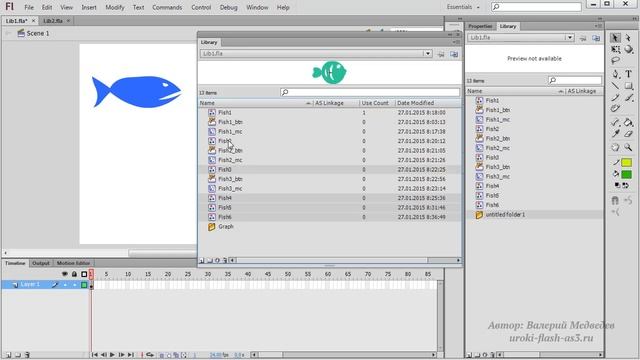640x360 pixels.
Task: Expand the Graph folder
Action: (x=211, y=227)
